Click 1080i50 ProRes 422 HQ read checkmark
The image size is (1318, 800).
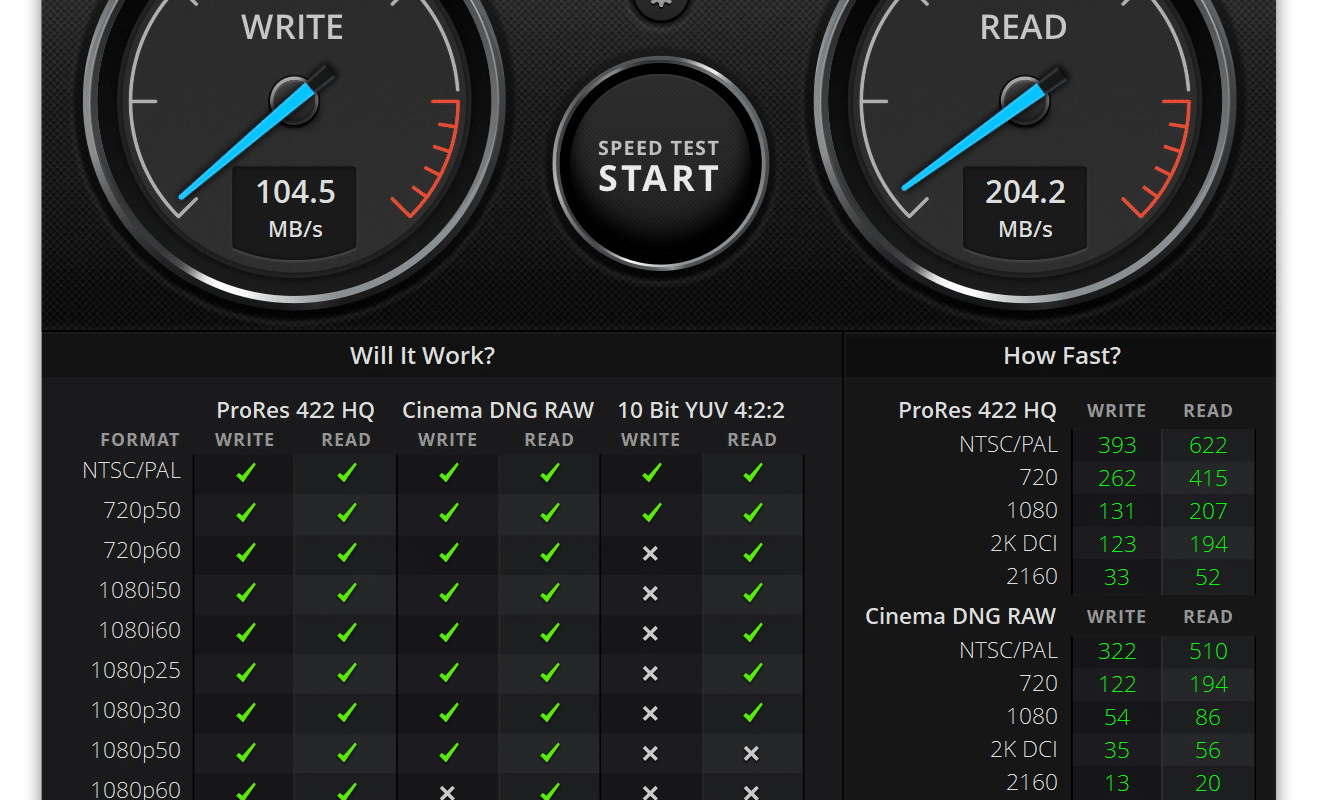click(x=346, y=593)
